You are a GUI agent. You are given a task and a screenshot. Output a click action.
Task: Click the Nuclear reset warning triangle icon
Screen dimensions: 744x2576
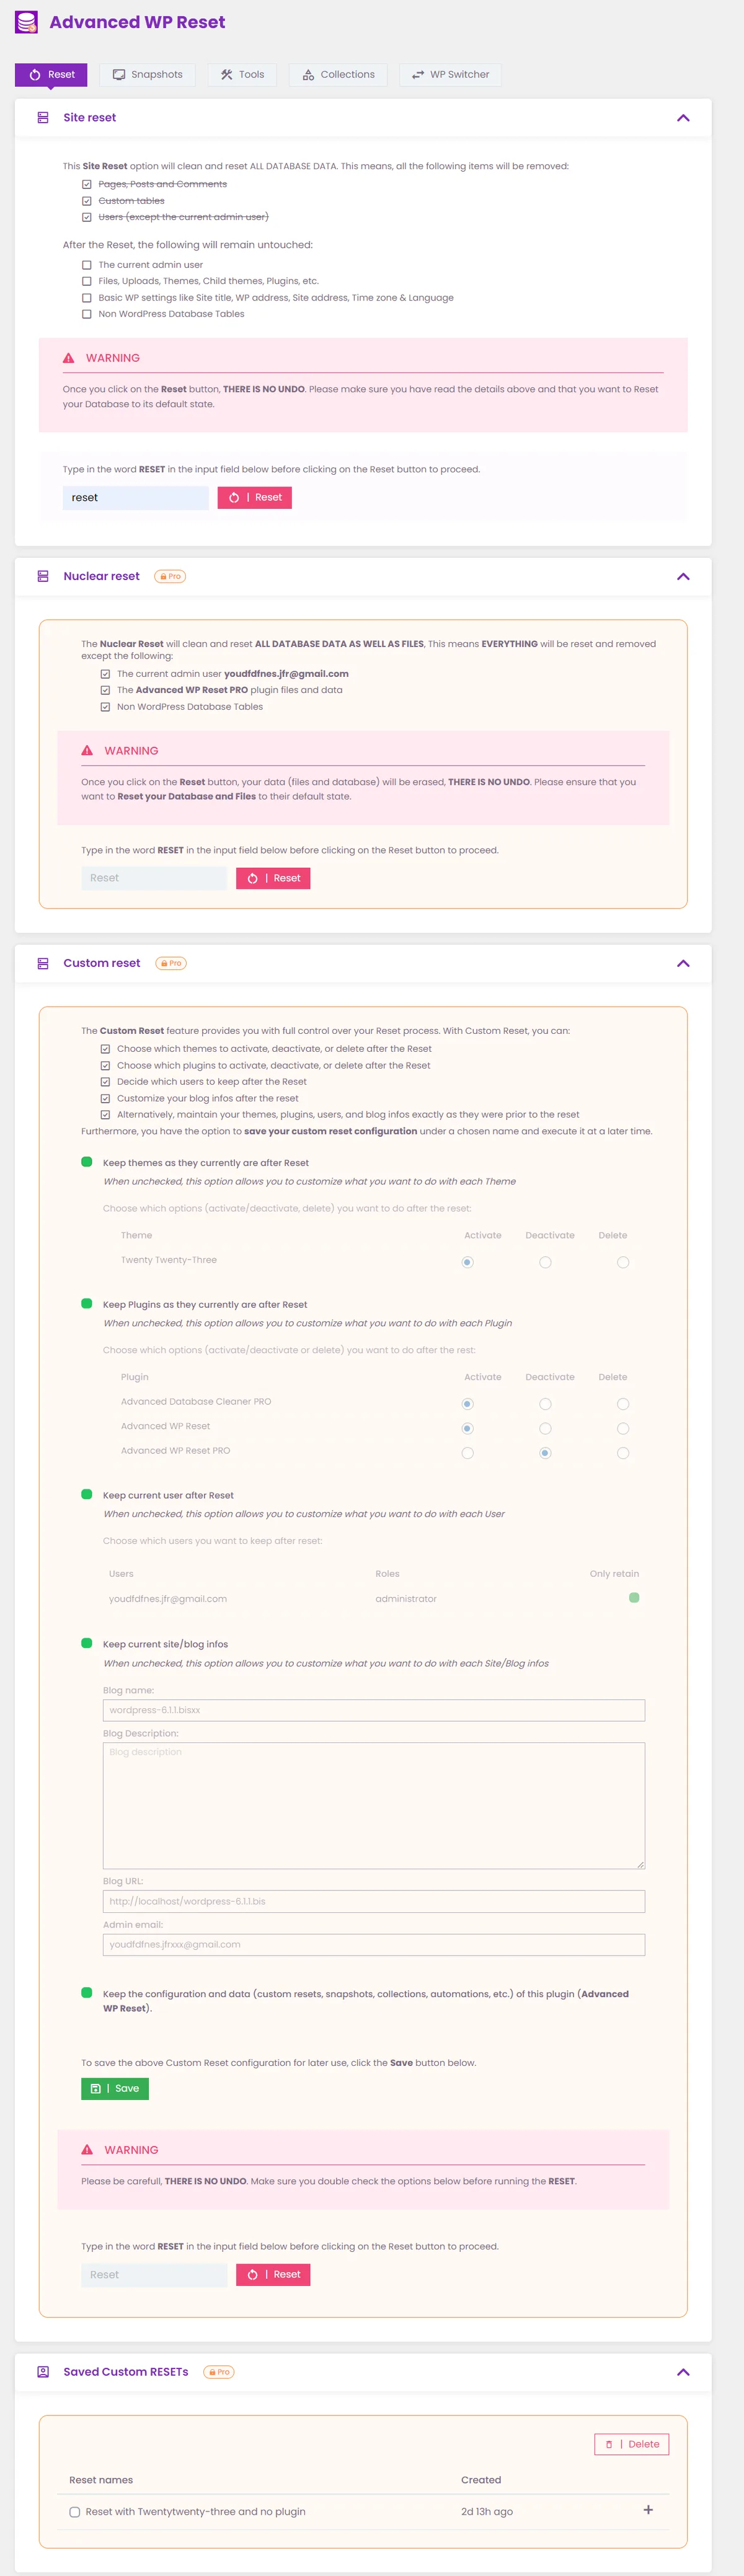[87, 751]
